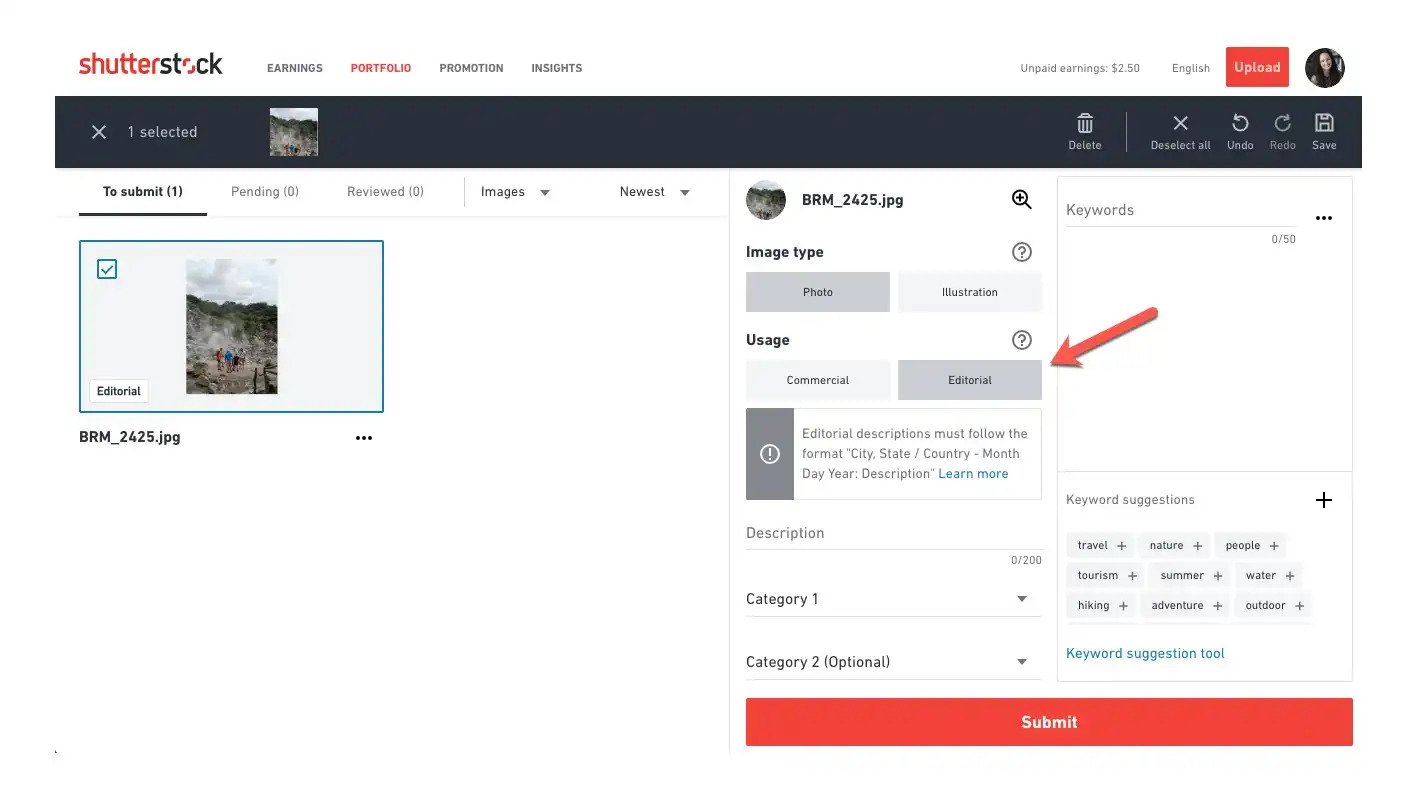Click the editorial info alert icon

[770, 454]
